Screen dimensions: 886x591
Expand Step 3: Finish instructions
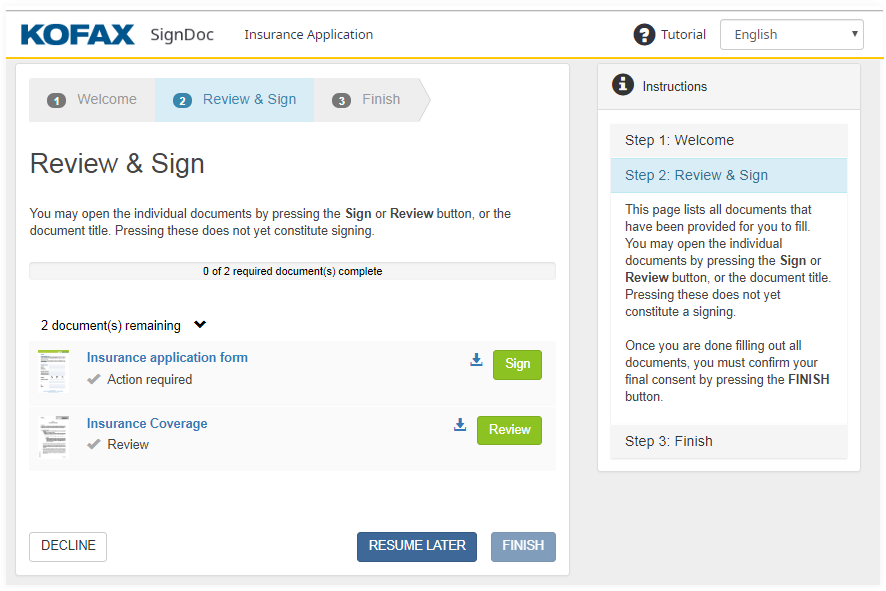[x=729, y=441]
